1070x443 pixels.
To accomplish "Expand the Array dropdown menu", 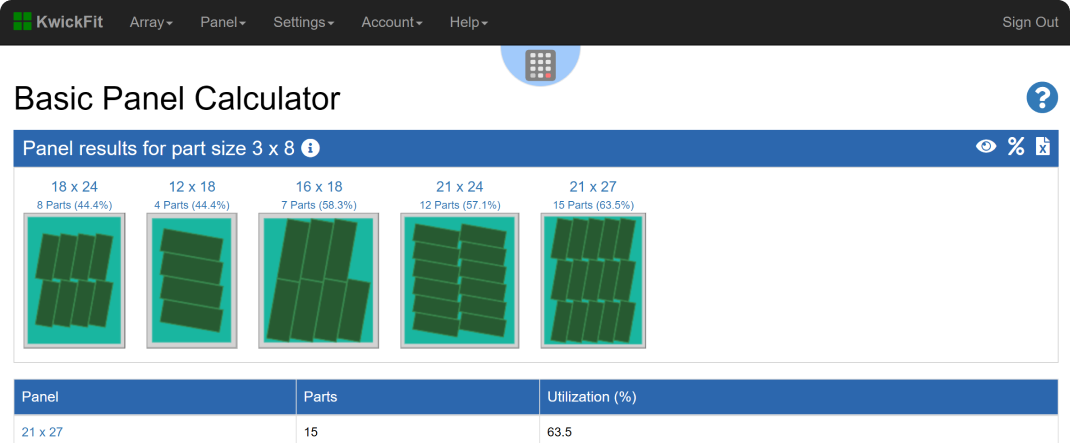I will pyautogui.click(x=151, y=22).
